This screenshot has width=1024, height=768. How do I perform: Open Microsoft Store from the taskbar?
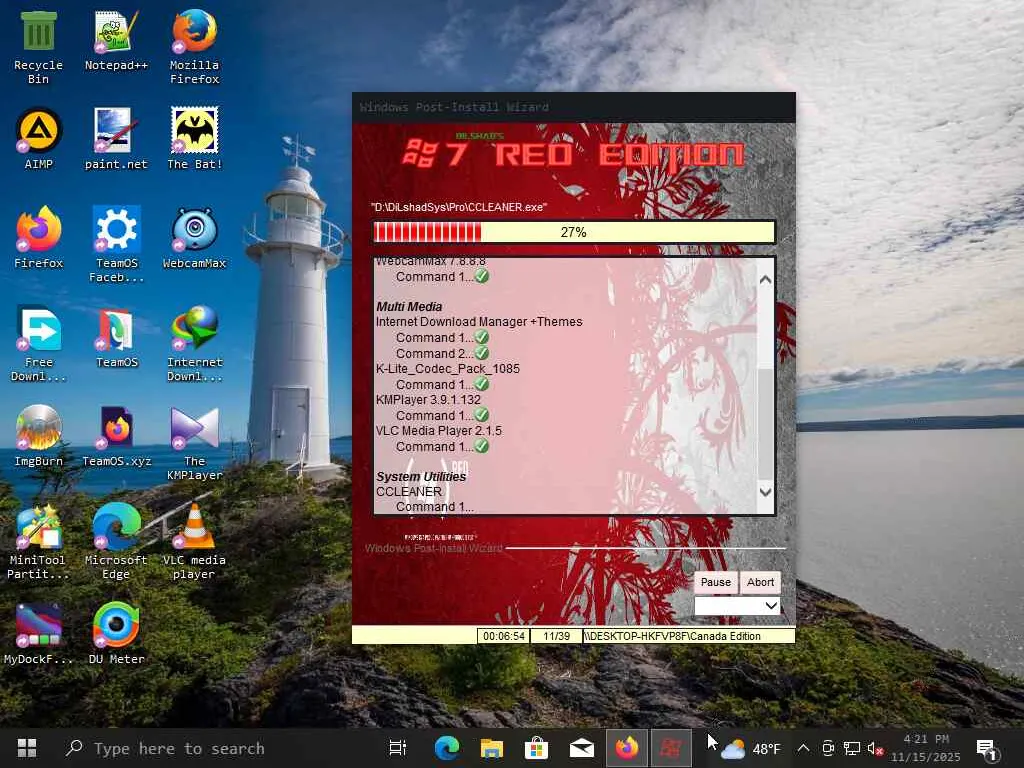pyautogui.click(x=536, y=748)
